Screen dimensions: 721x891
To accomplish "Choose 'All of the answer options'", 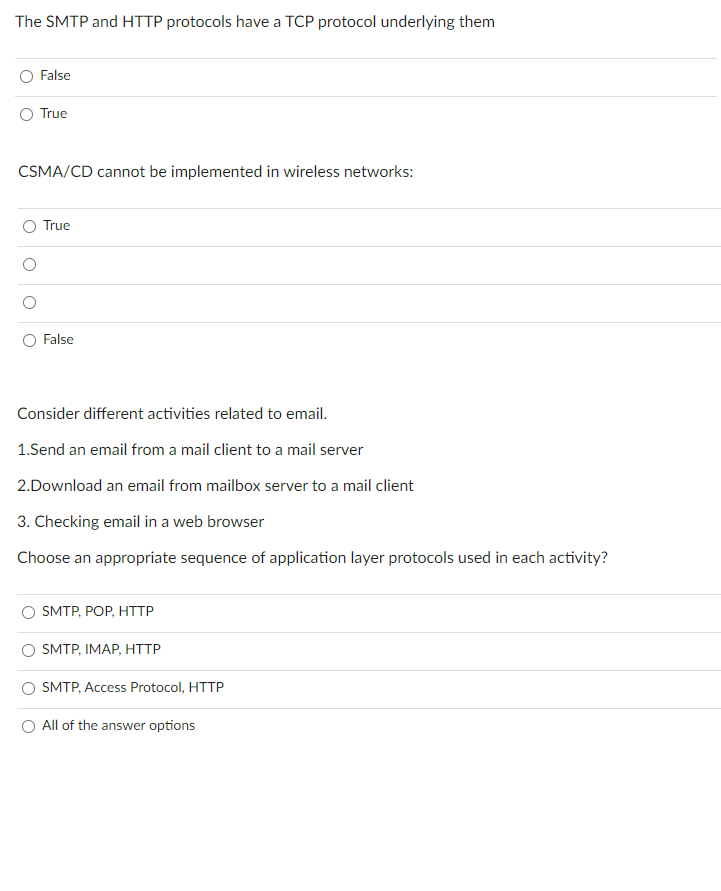I will coord(28,726).
